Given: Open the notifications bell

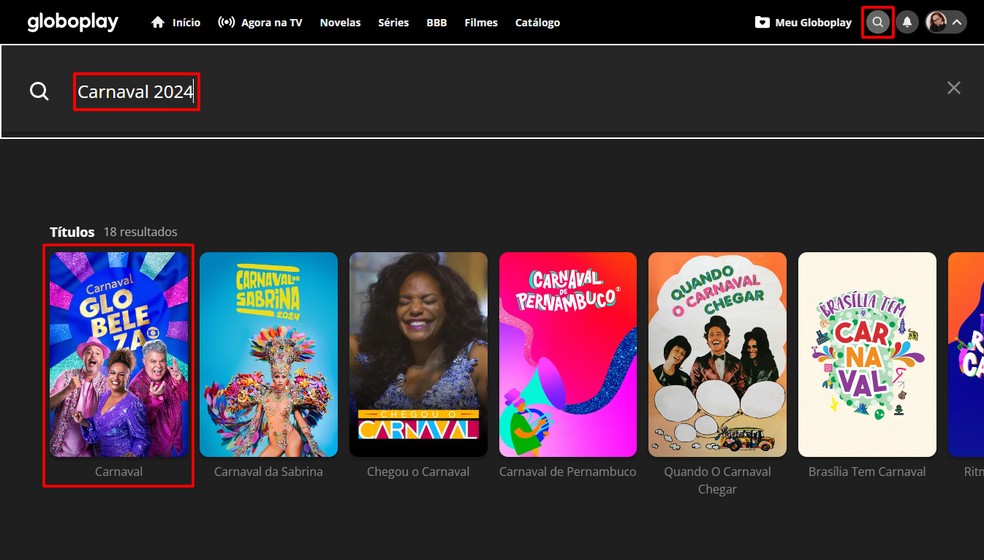Looking at the screenshot, I should 907,22.
